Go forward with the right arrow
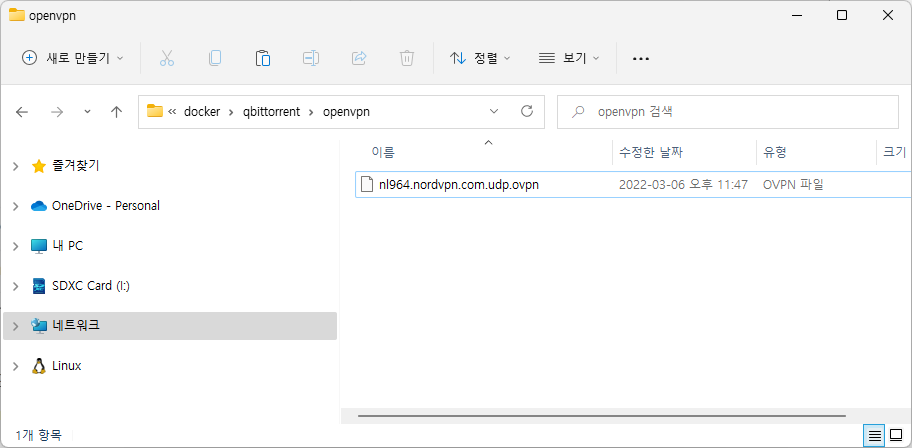 point(57,112)
